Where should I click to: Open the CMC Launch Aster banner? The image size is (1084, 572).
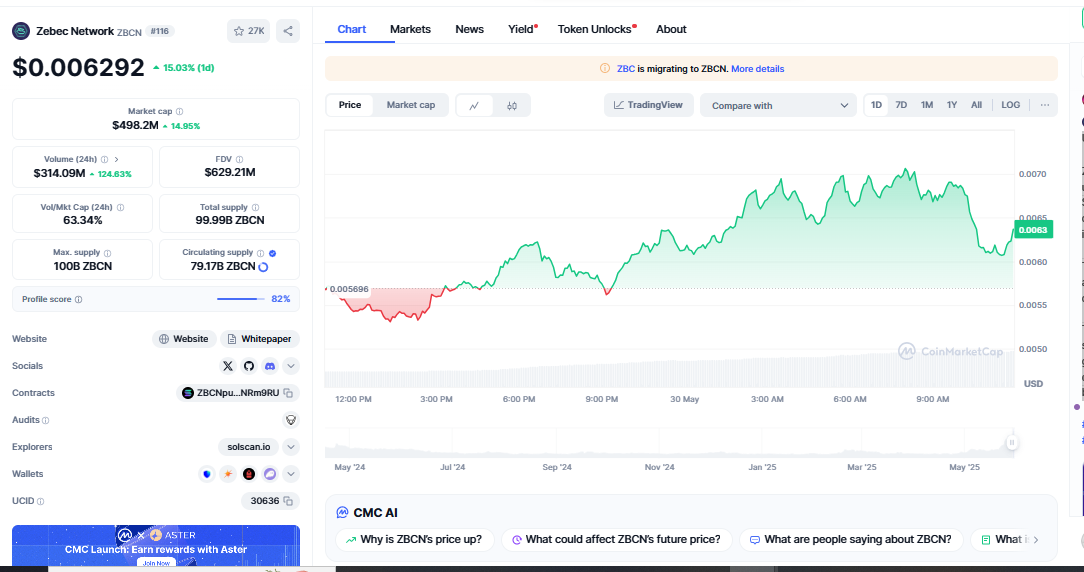tap(156, 546)
